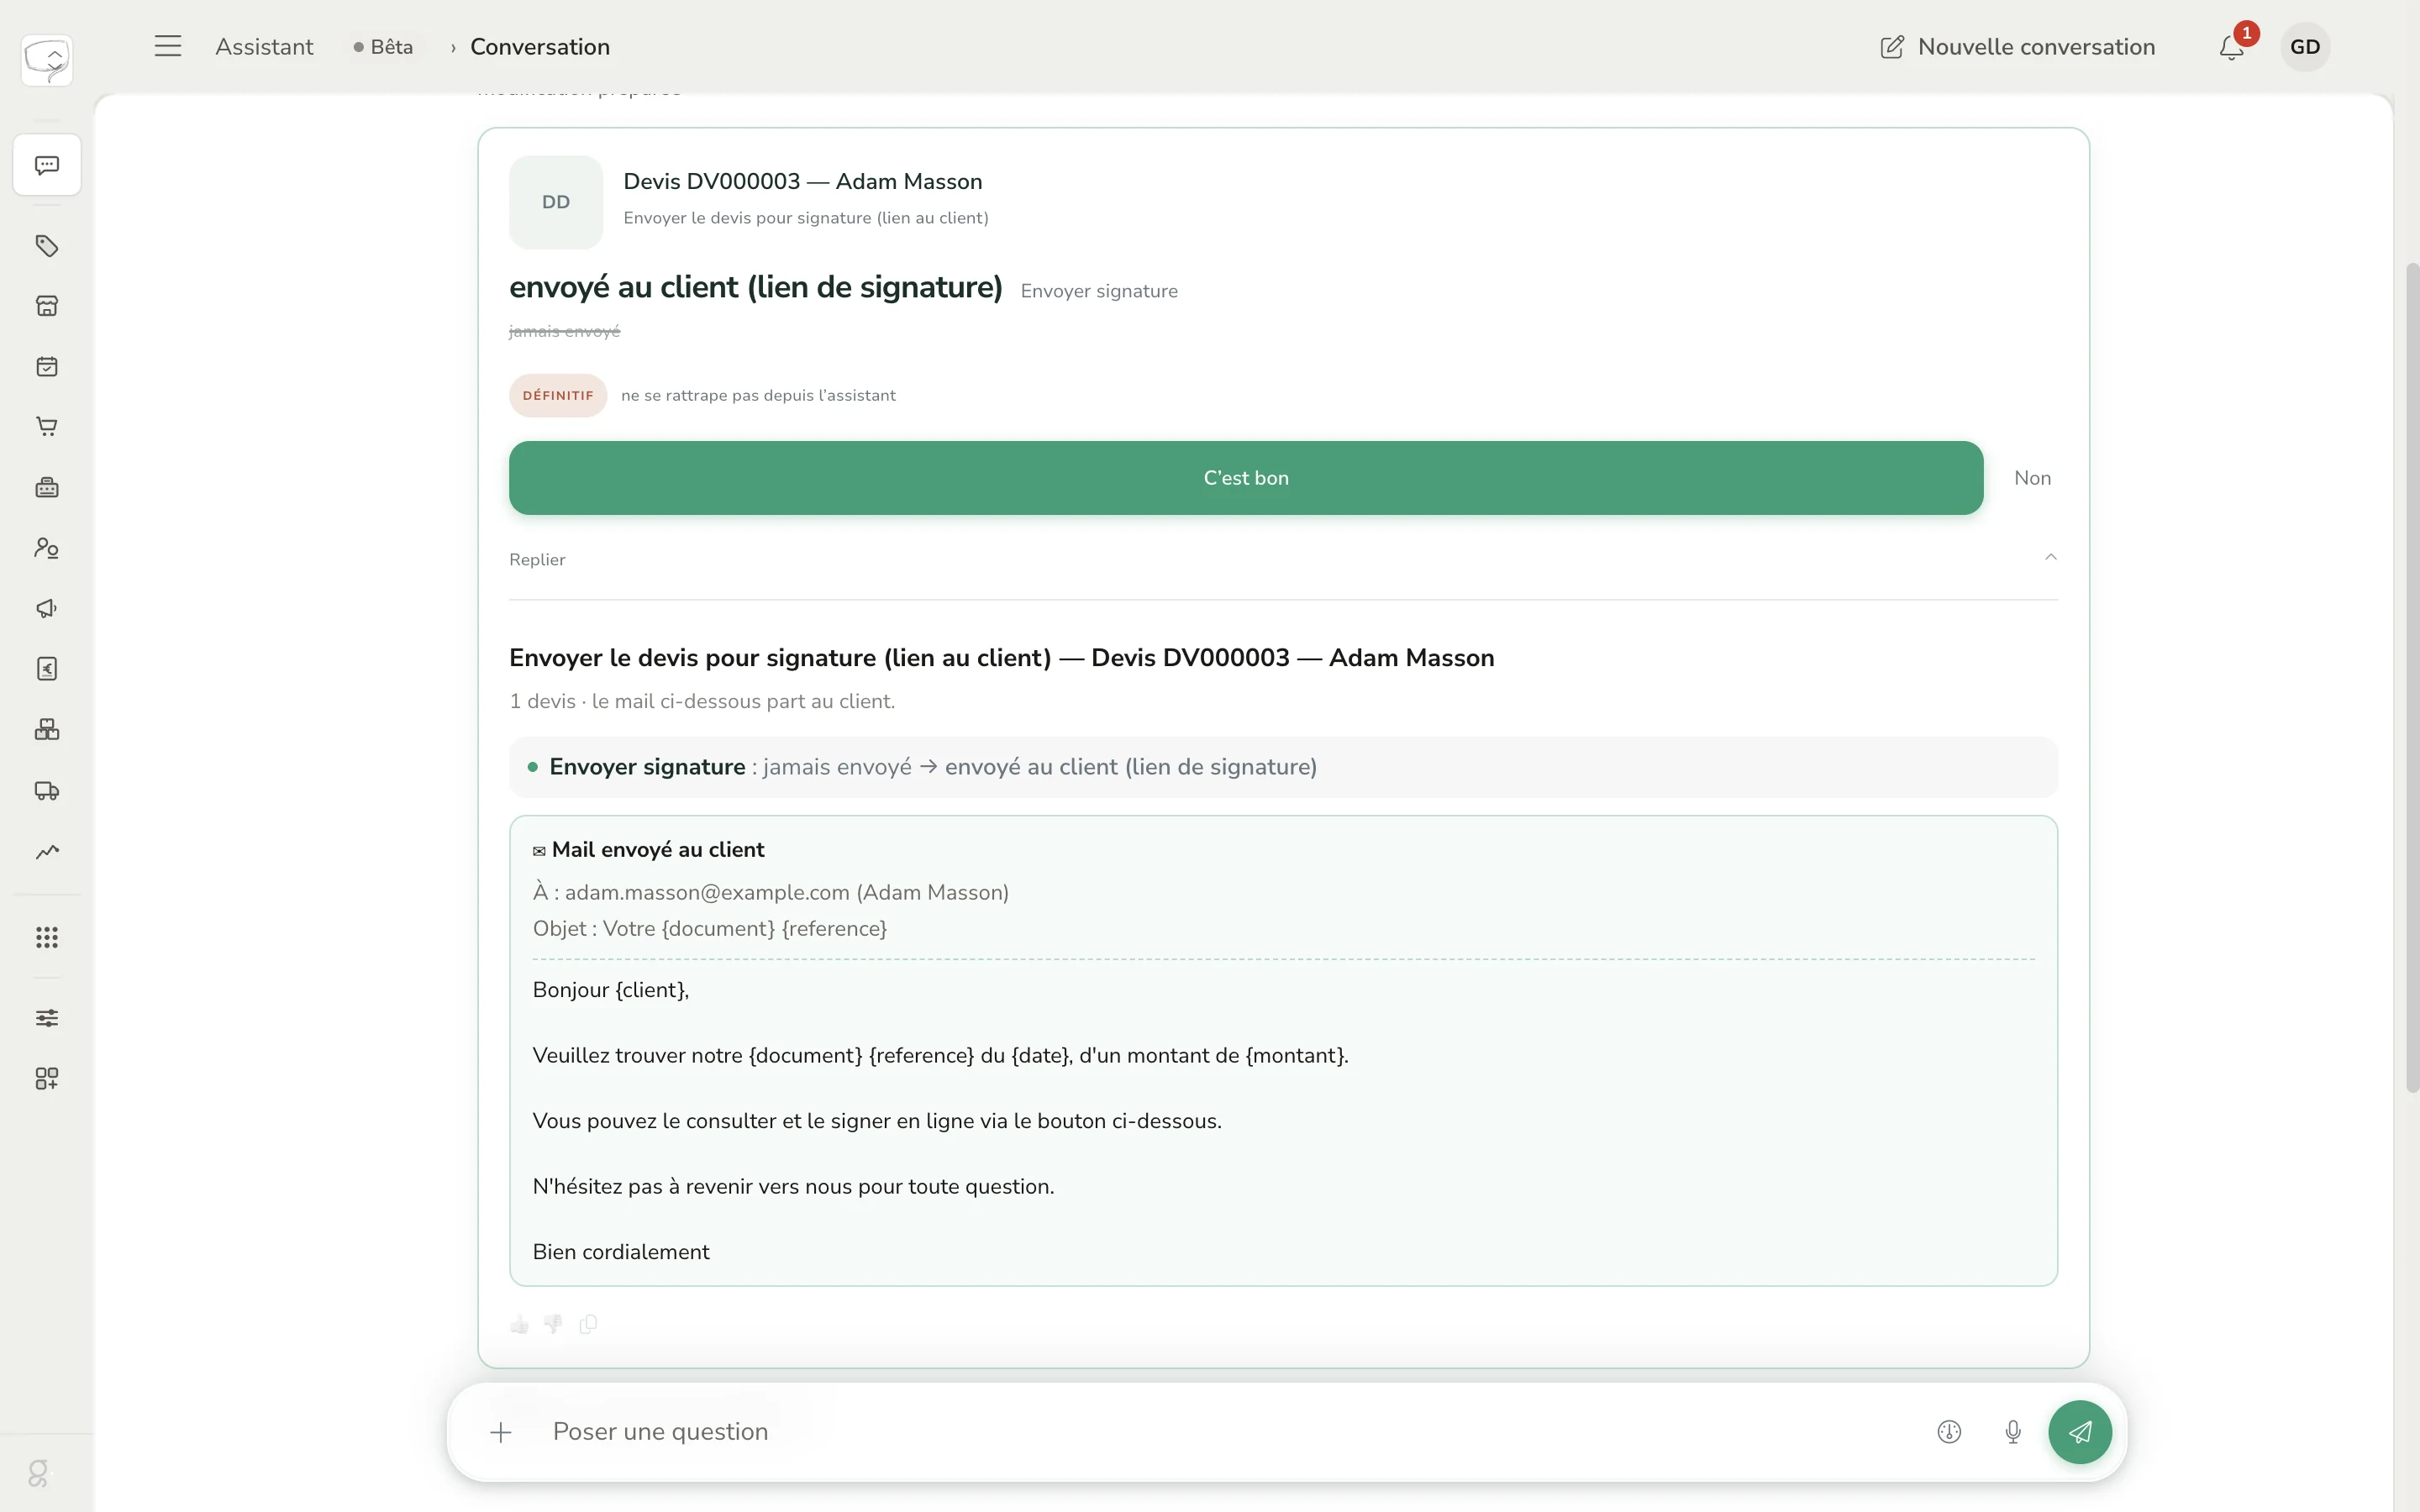This screenshot has height=1512, width=2420.
Task: Open the storefront sidebar icon
Action: click(x=47, y=306)
